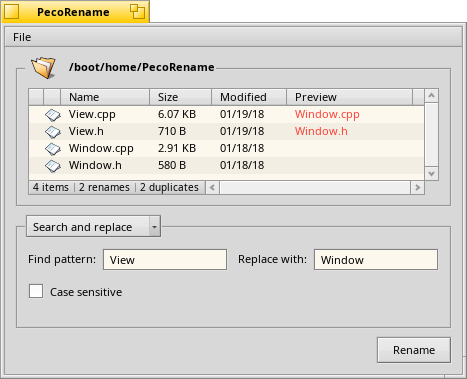The width and height of the screenshot is (467, 379).
Task: Select the Window.h file name
Action: pyautogui.click(x=95, y=165)
